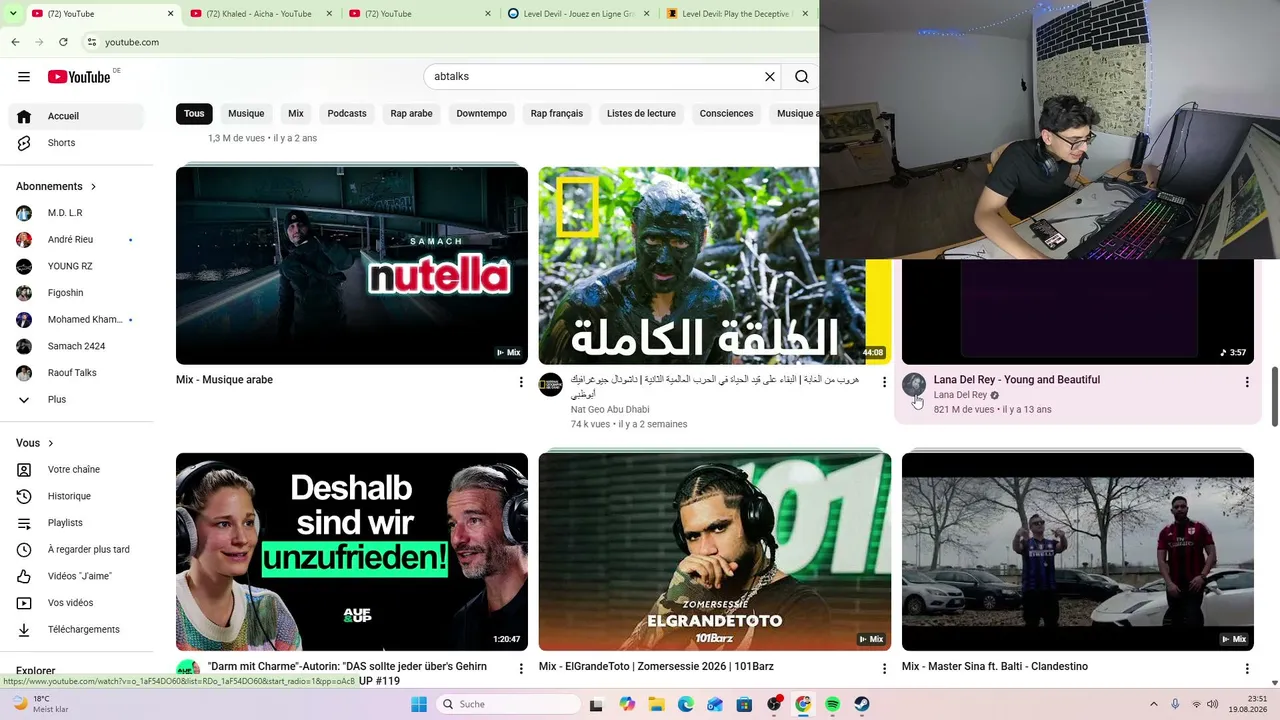
Task: Clear the search box with the X
Action: point(770,77)
